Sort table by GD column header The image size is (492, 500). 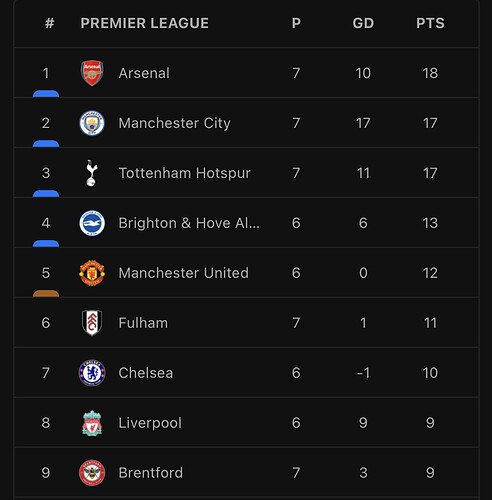point(363,23)
